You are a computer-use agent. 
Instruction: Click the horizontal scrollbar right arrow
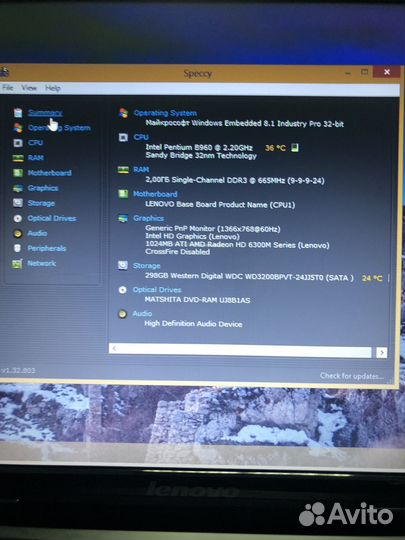pos(382,353)
